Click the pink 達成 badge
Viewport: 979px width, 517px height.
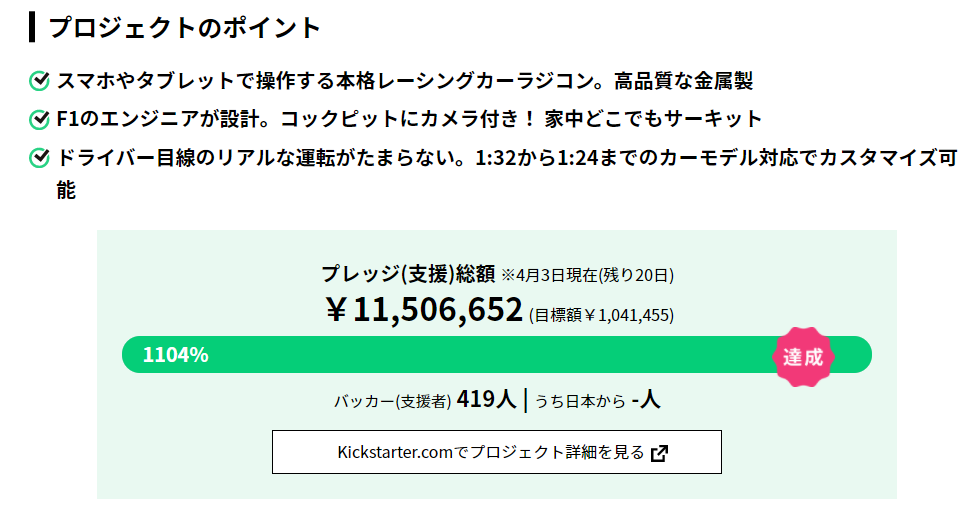click(x=803, y=357)
